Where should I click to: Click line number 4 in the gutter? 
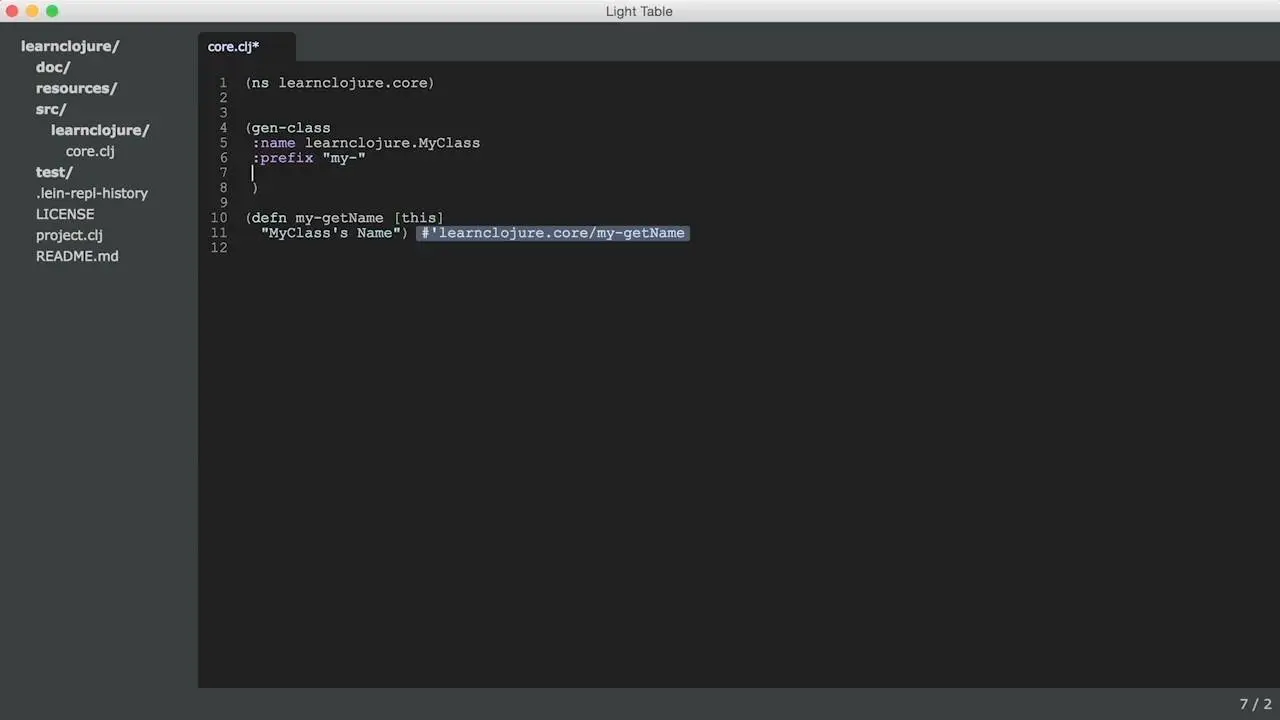[x=223, y=128]
